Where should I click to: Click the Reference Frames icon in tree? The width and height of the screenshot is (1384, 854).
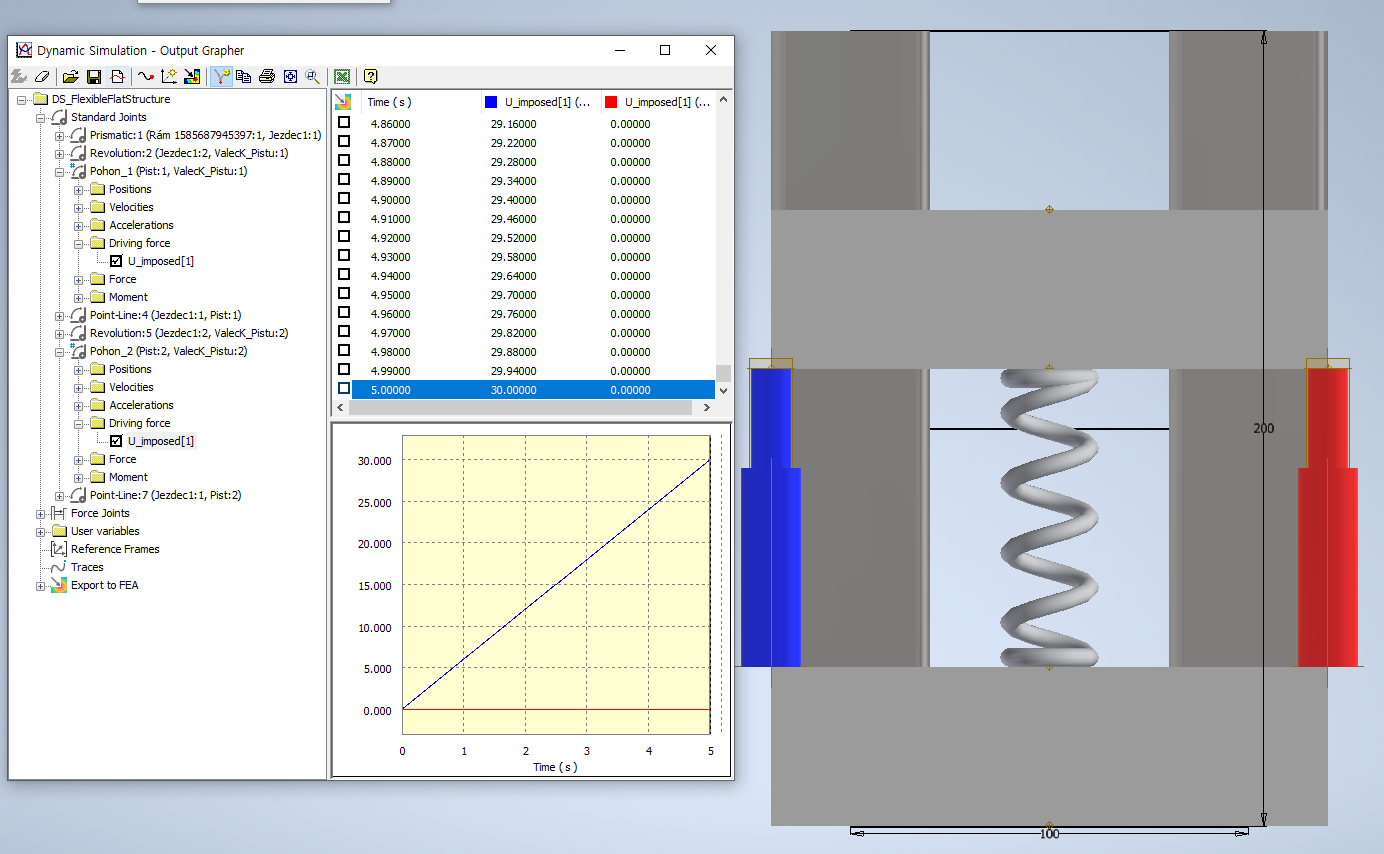pos(59,549)
